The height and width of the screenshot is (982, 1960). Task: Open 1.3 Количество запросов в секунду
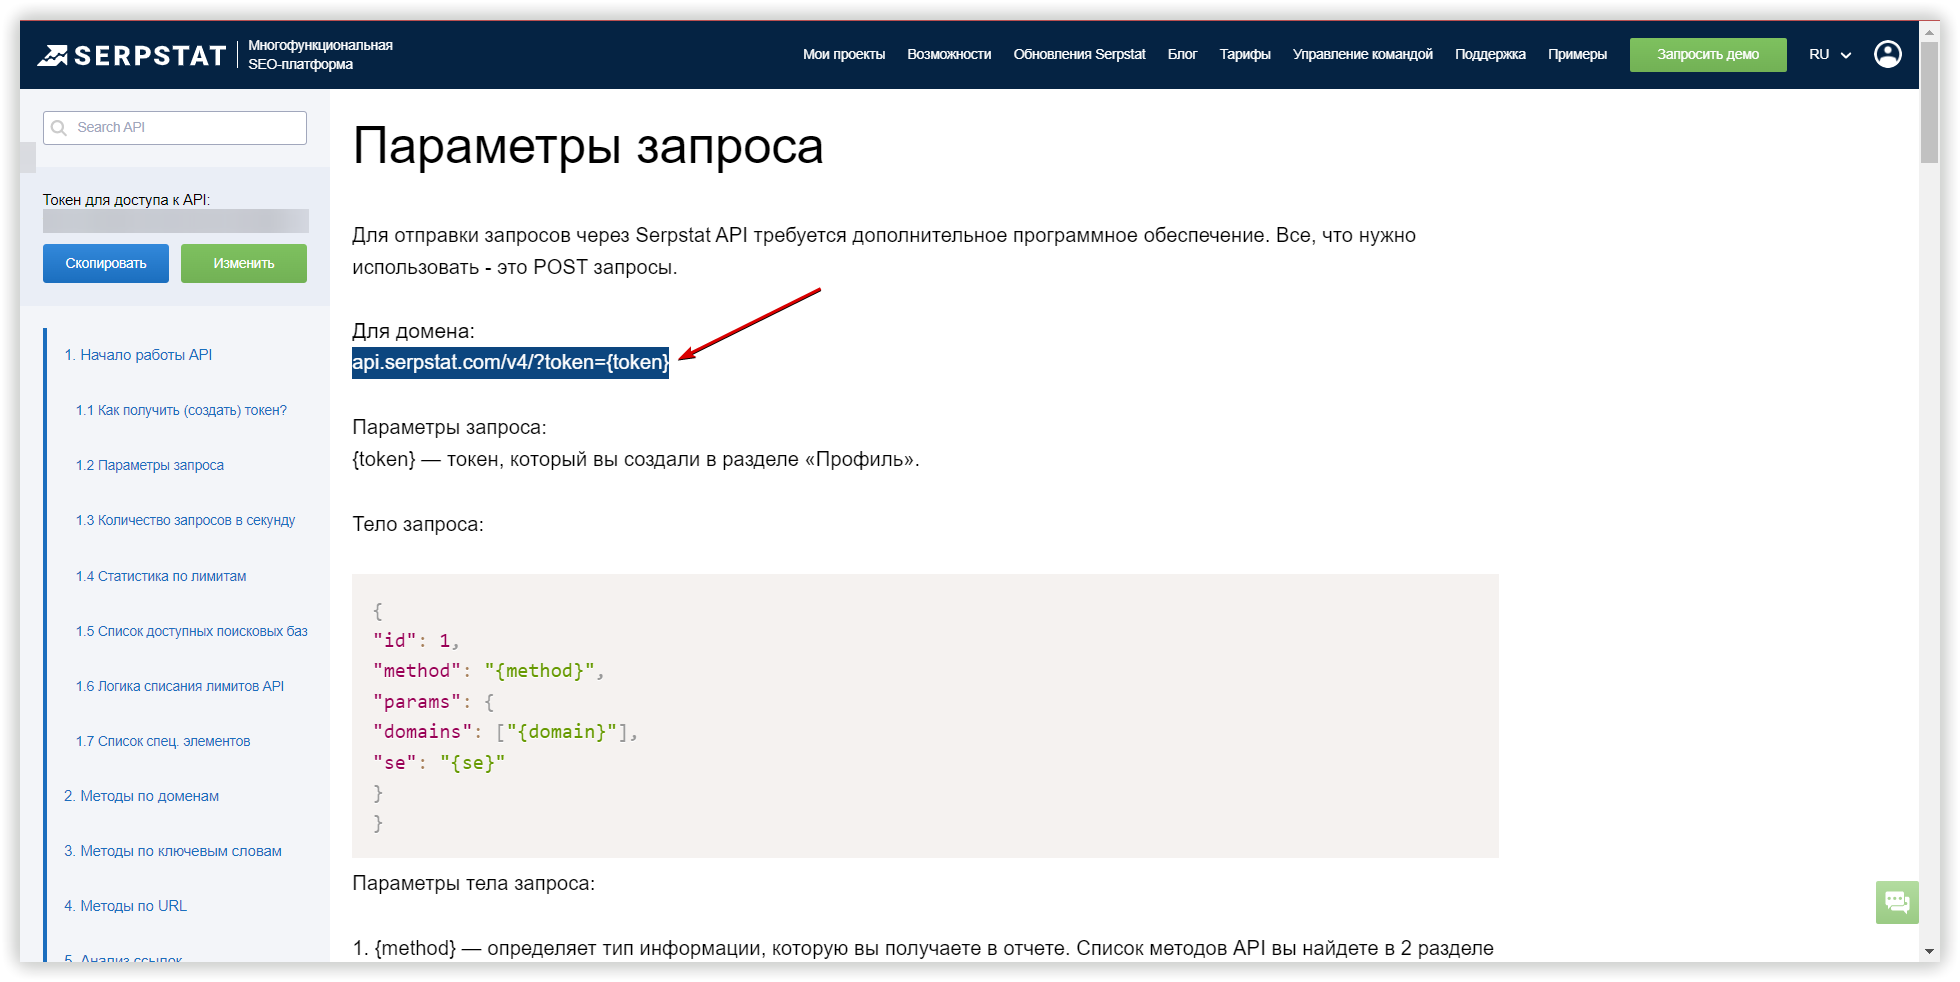tap(185, 520)
